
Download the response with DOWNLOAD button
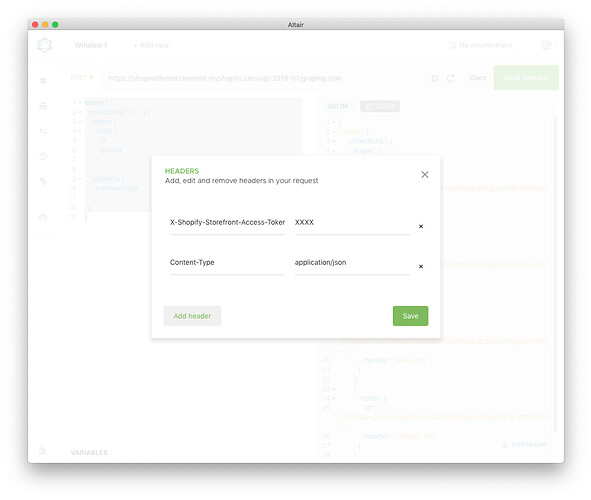tap(525, 445)
